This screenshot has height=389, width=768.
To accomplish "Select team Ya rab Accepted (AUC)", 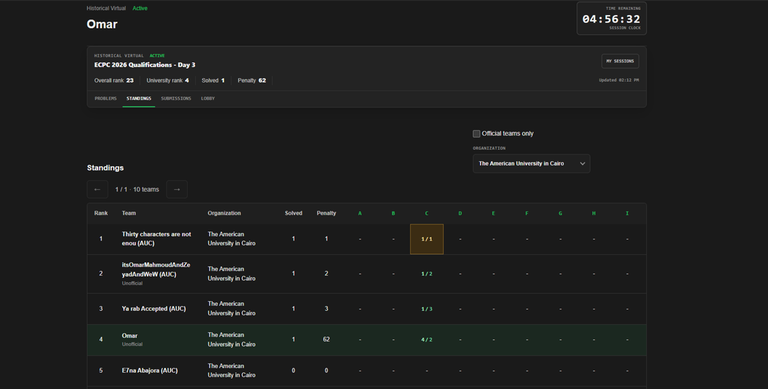I will click(x=154, y=309).
